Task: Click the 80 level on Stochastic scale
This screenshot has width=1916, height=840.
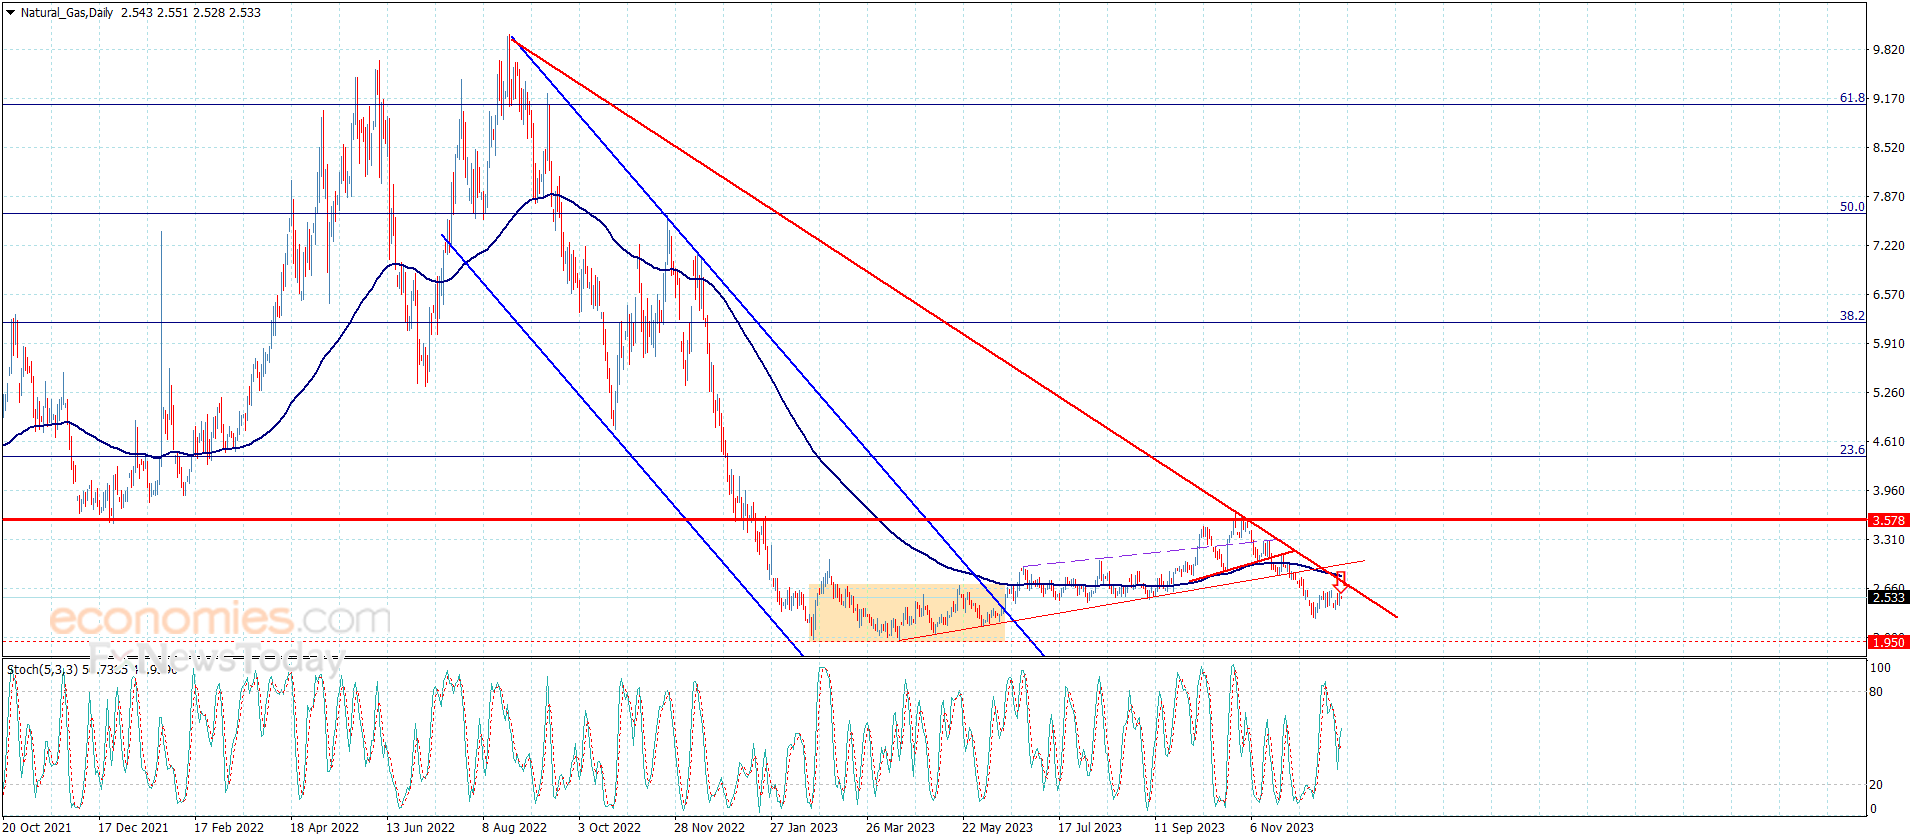Action: (1876, 691)
